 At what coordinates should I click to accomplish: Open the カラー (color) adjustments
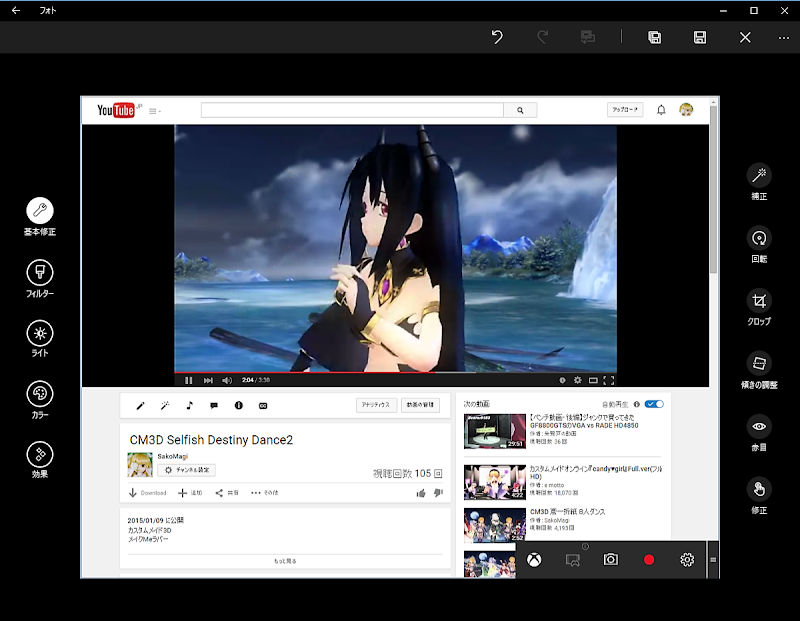40,394
